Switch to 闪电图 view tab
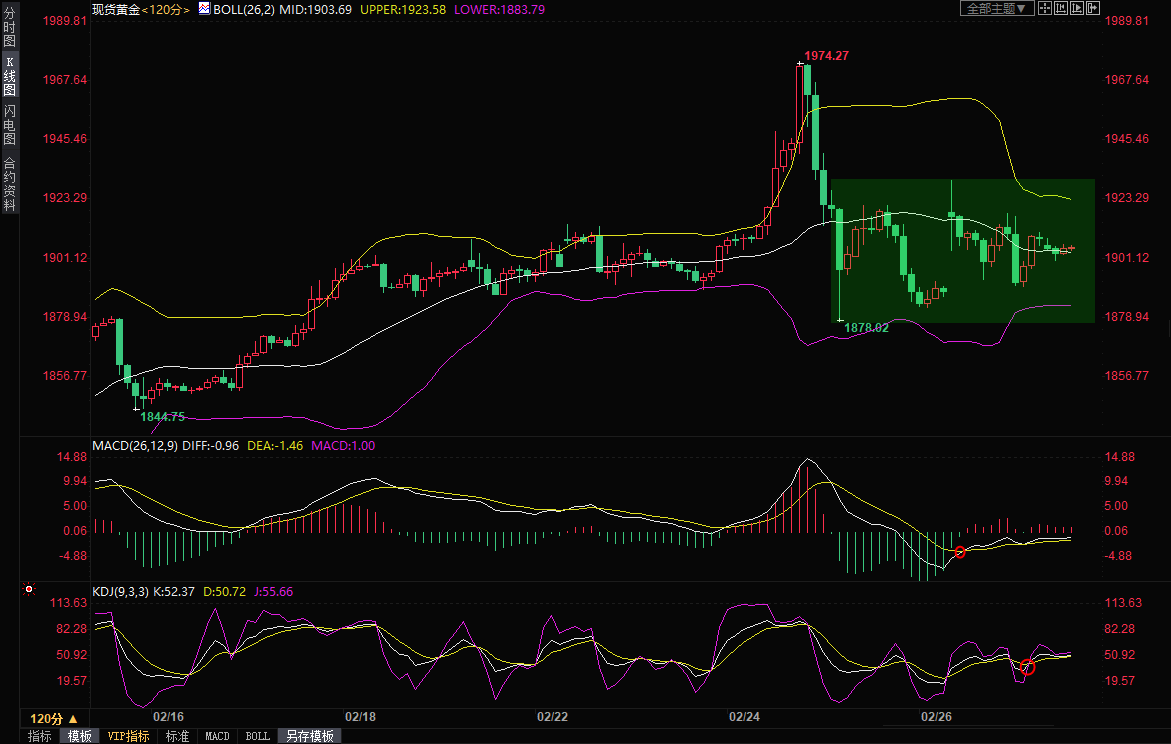1171x744 pixels. (9, 125)
